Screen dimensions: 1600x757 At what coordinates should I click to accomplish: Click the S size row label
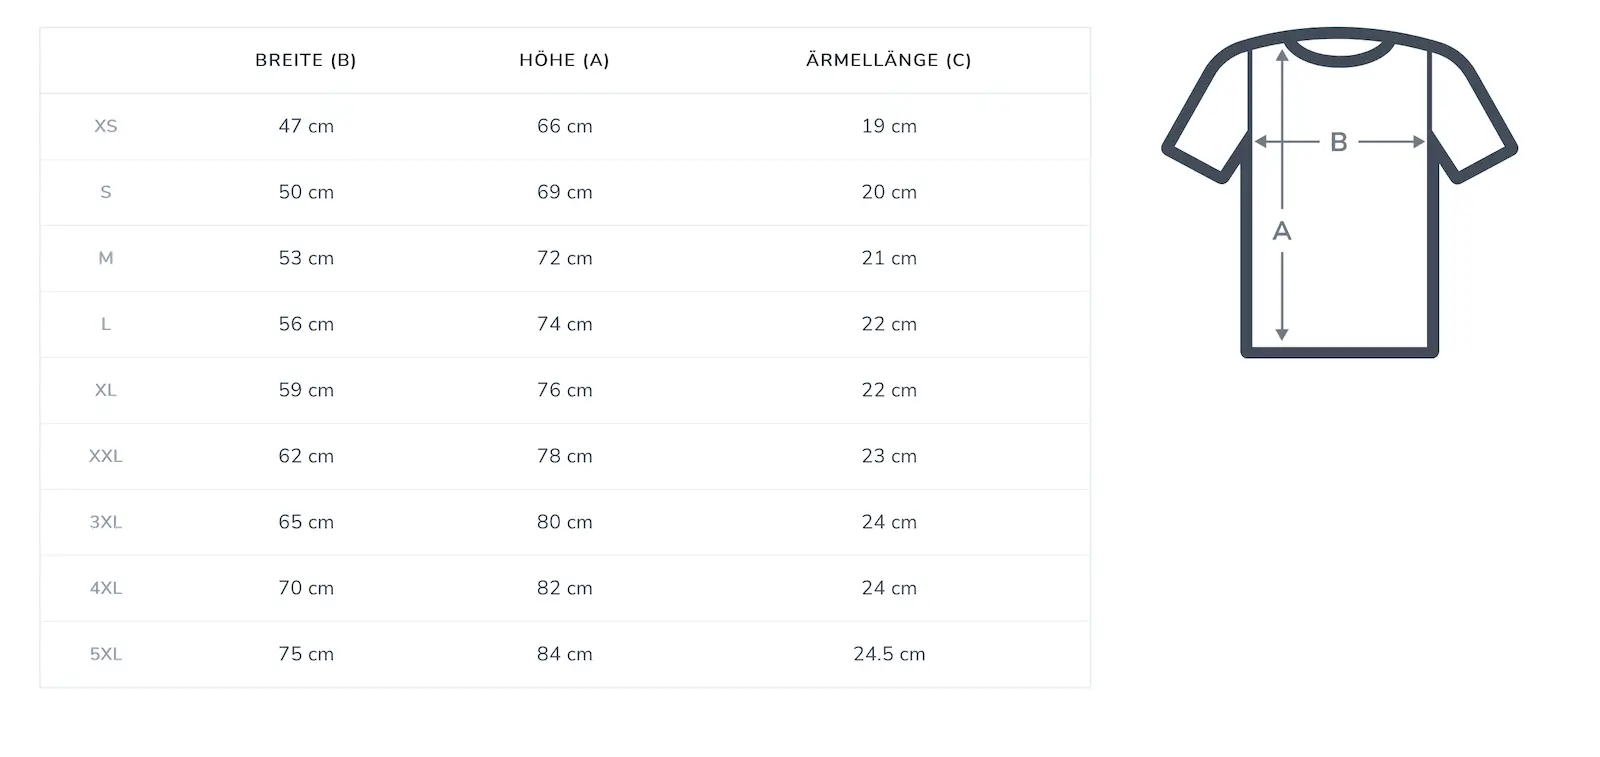coord(106,192)
